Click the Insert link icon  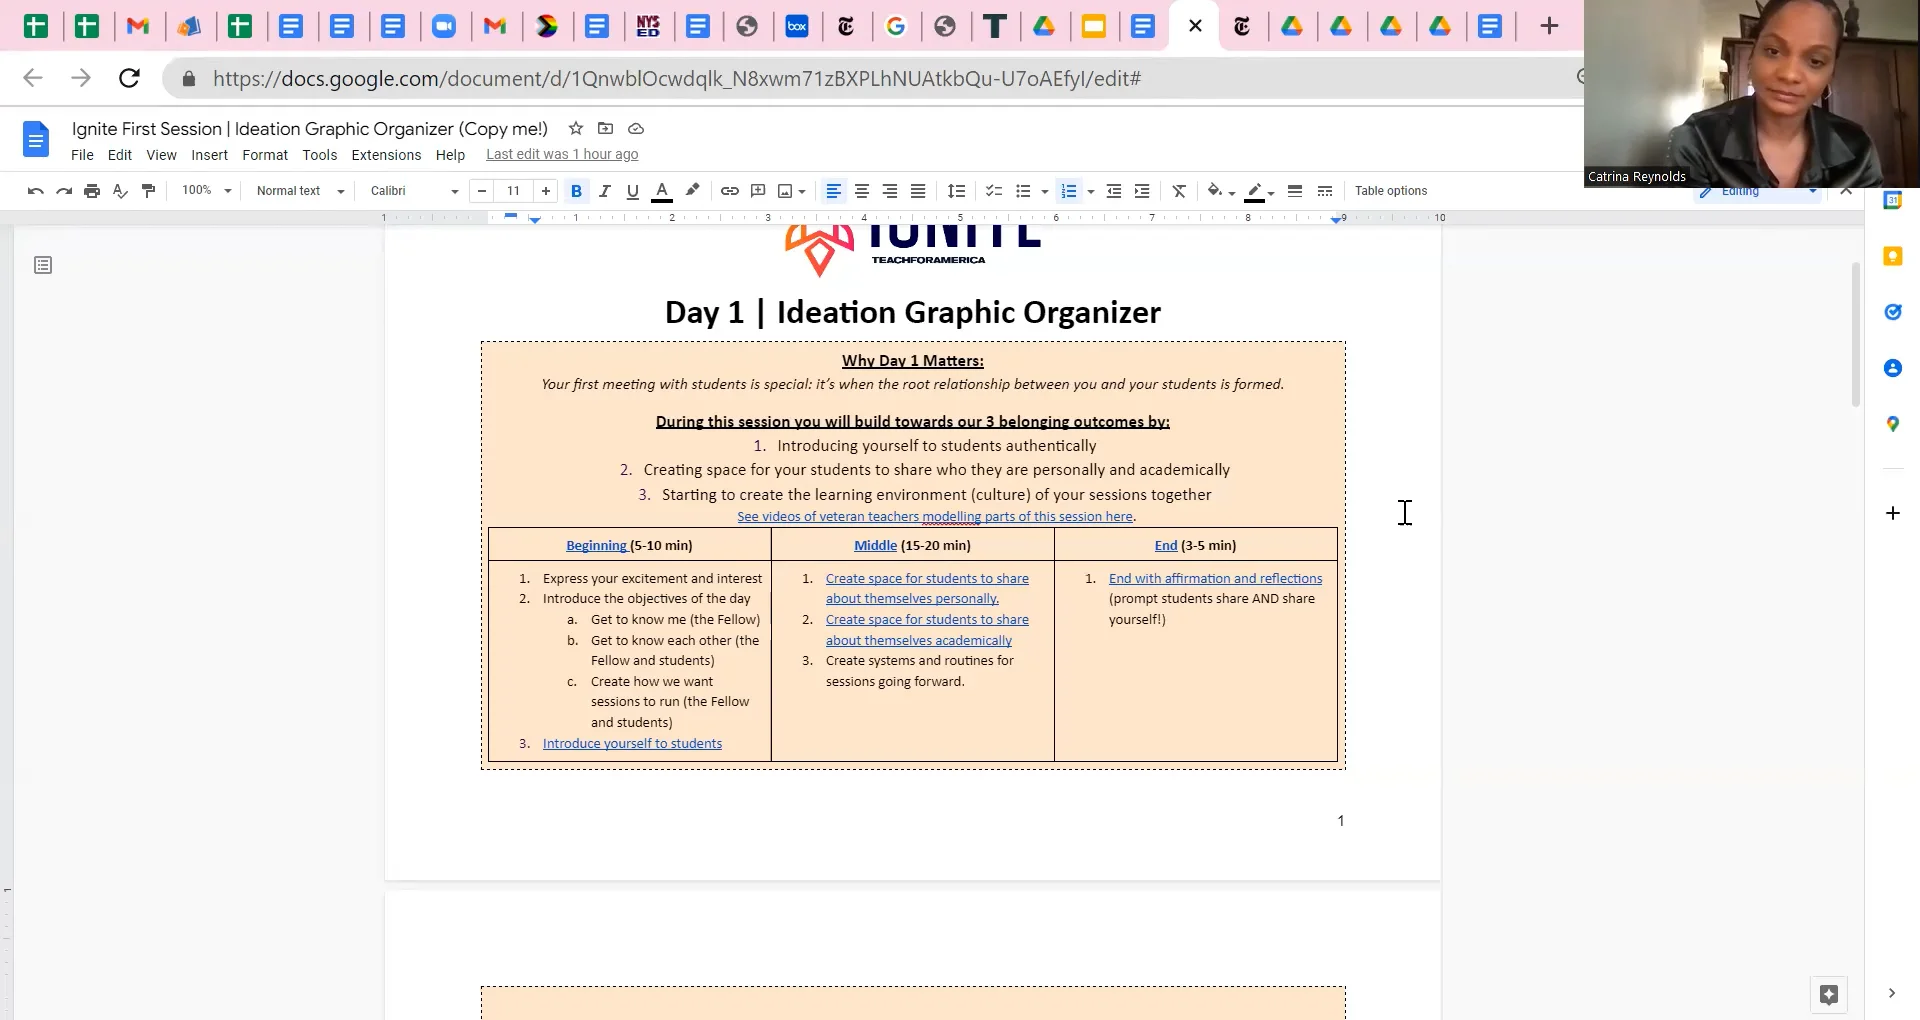point(729,191)
